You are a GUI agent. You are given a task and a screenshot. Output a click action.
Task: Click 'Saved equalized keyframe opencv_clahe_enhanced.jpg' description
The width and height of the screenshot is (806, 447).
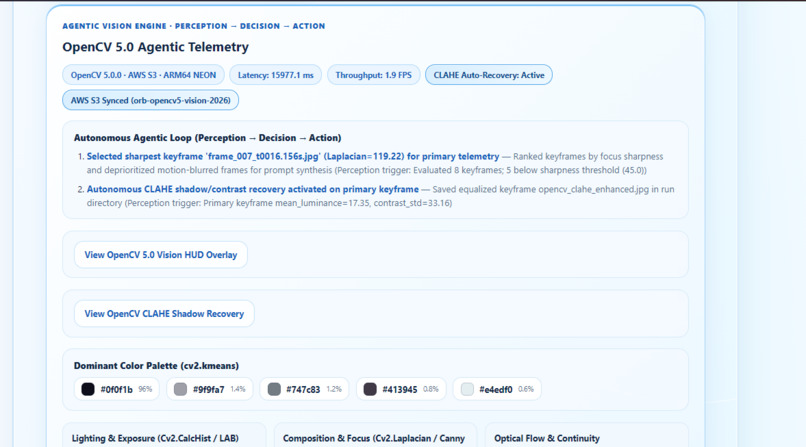380,196
